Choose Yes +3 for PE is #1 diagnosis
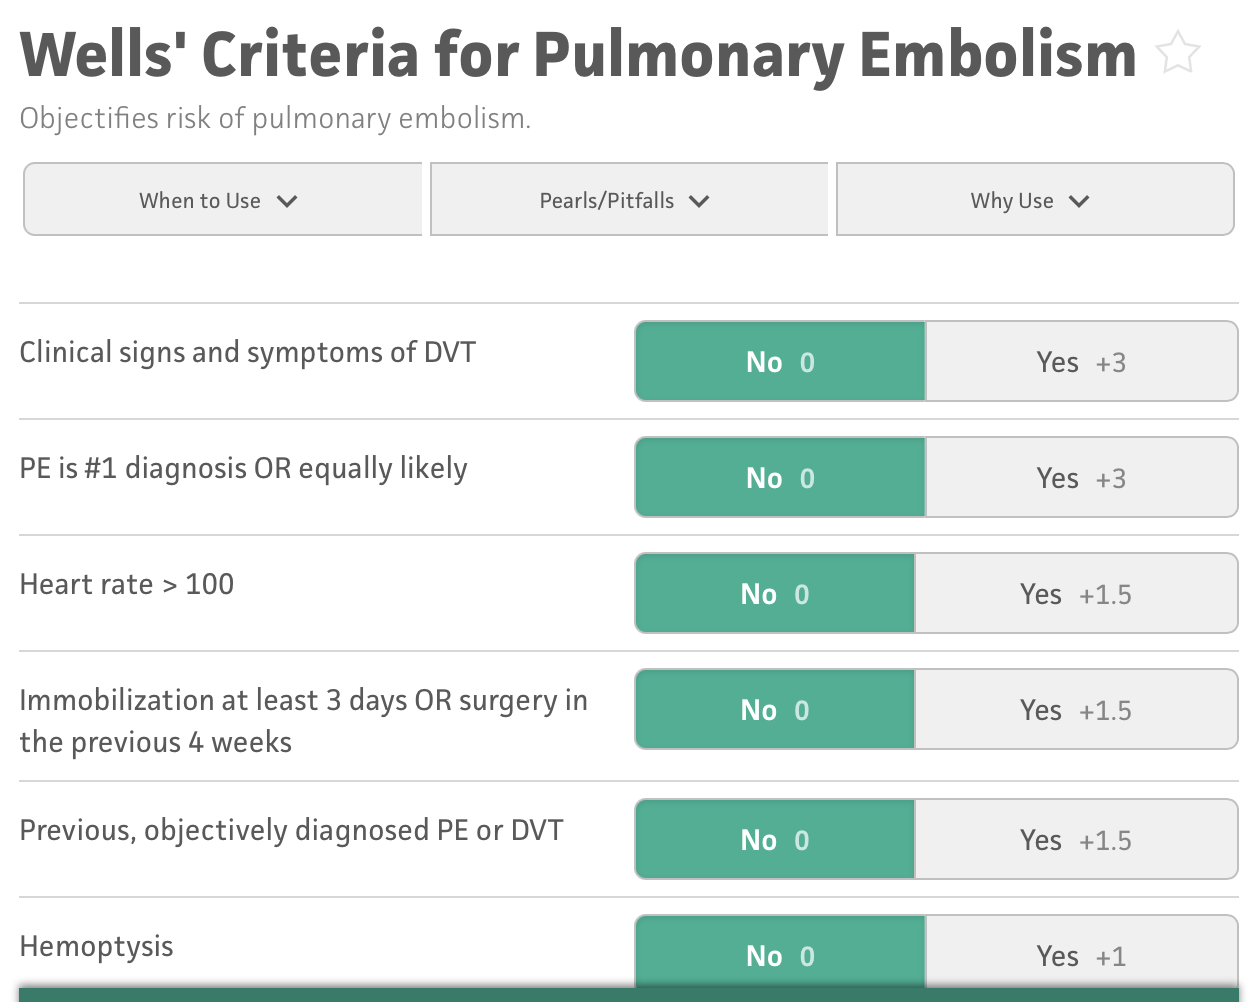Viewport: 1254px width, 1002px height. pyautogui.click(x=1081, y=478)
